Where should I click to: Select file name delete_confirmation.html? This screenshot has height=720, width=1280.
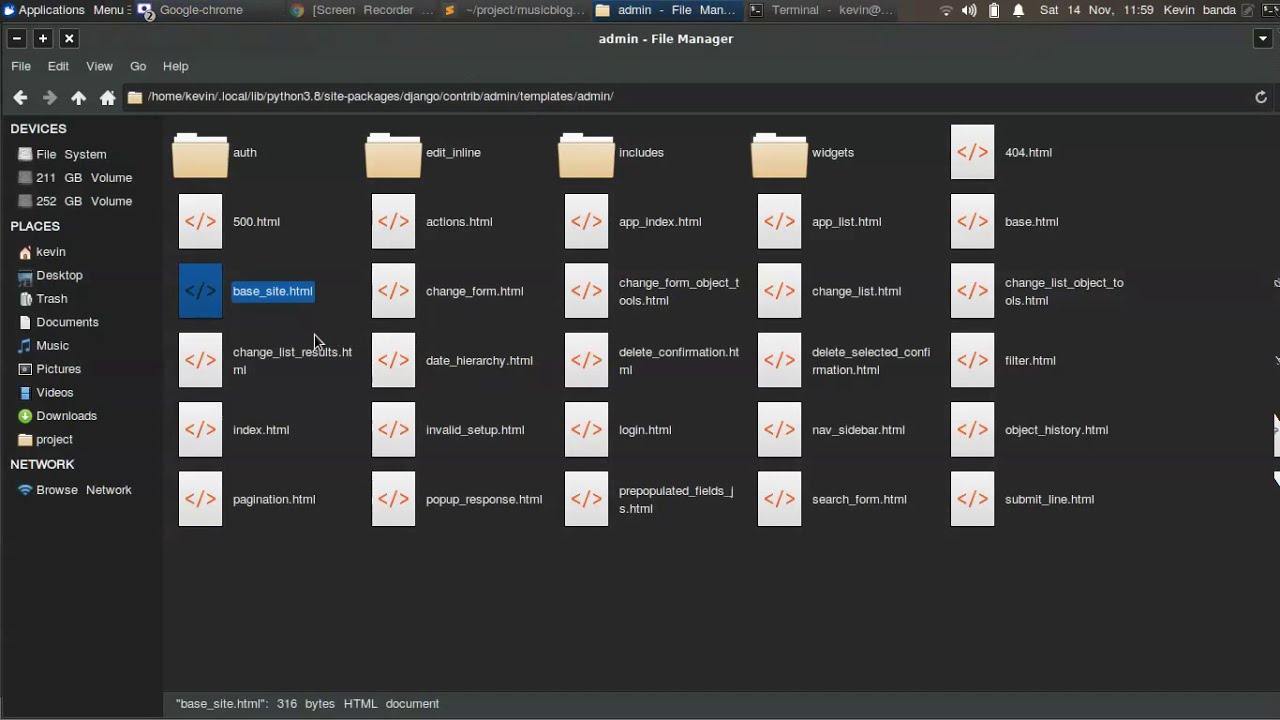pyautogui.click(x=679, y=361)
